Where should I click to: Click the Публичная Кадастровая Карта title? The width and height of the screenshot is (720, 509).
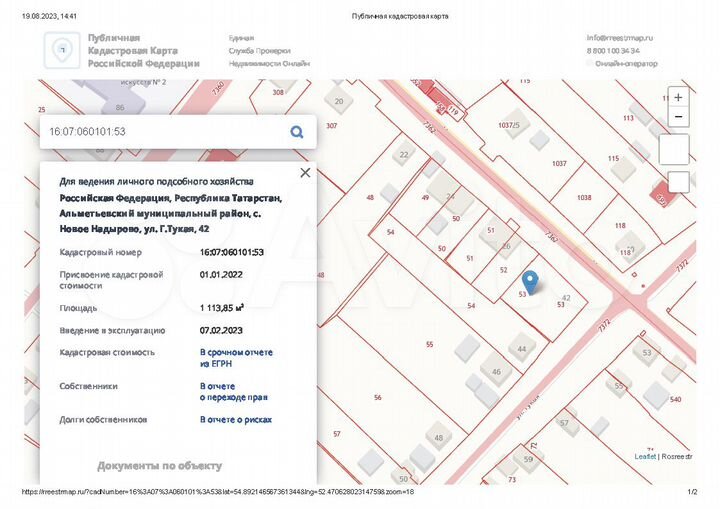[x=144, y=51]
